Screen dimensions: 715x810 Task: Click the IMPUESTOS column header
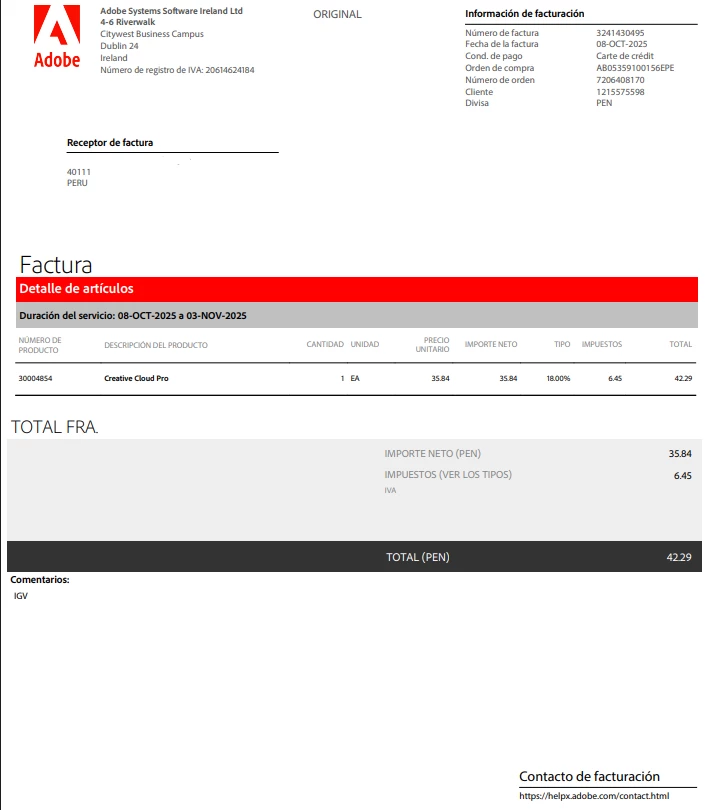(602, 345)
